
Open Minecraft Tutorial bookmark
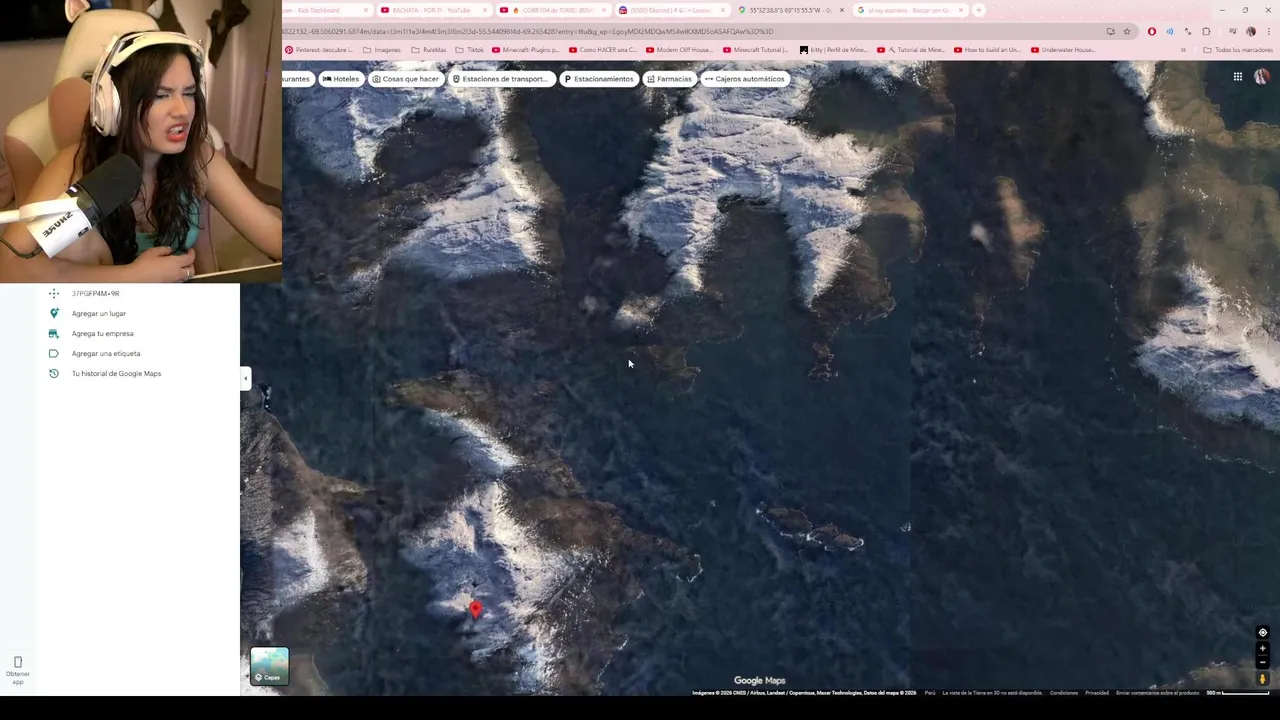click(756, 50)
